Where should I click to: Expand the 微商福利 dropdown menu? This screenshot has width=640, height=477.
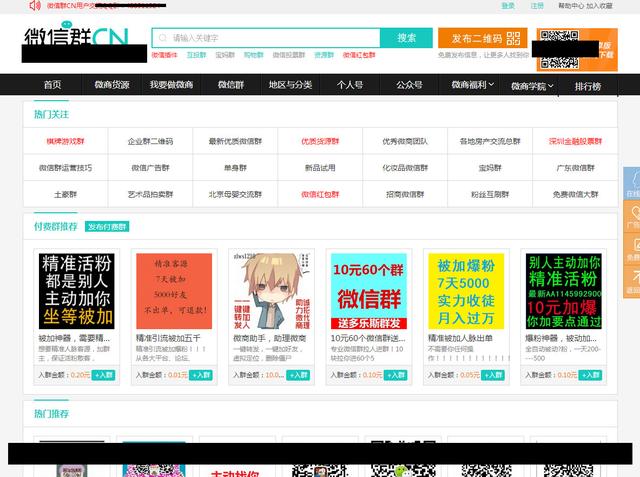click(x=472, y=84)
